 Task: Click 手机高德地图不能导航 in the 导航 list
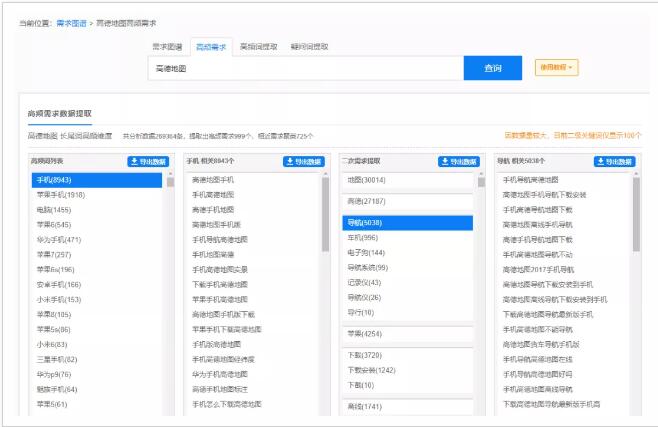pos(538,330)
